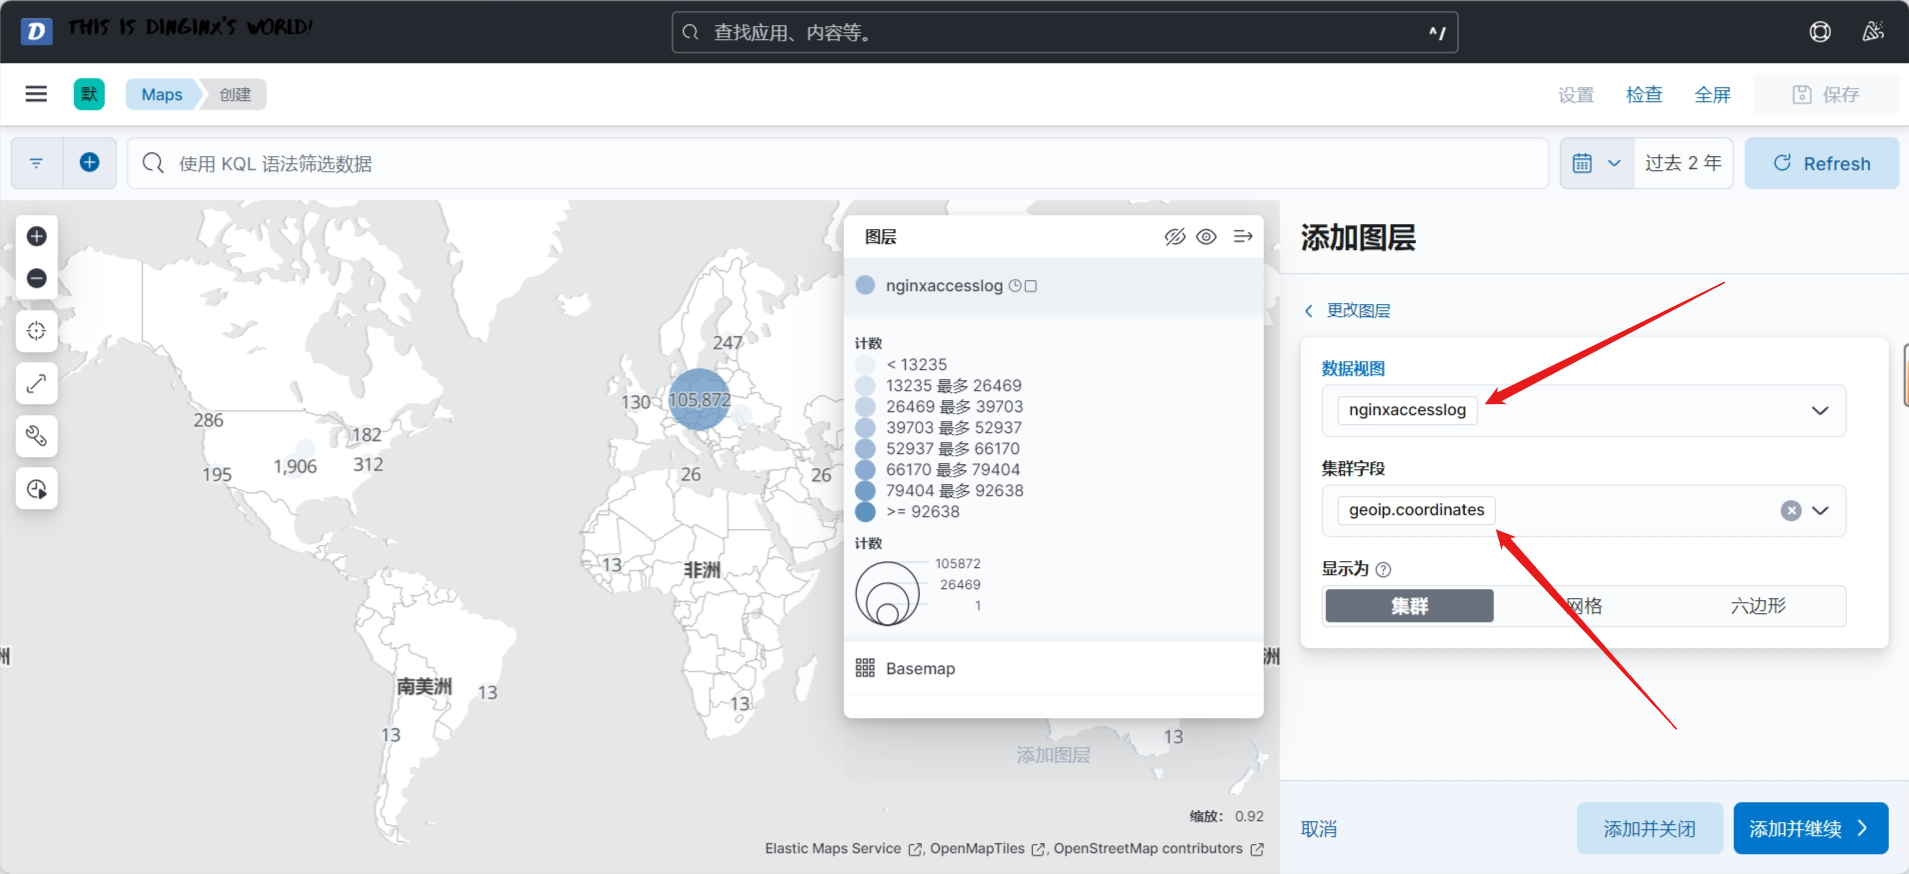Expand map to full extent tool
The height and width of the screenshot is (874, 1909).
(x=37, y=383)
